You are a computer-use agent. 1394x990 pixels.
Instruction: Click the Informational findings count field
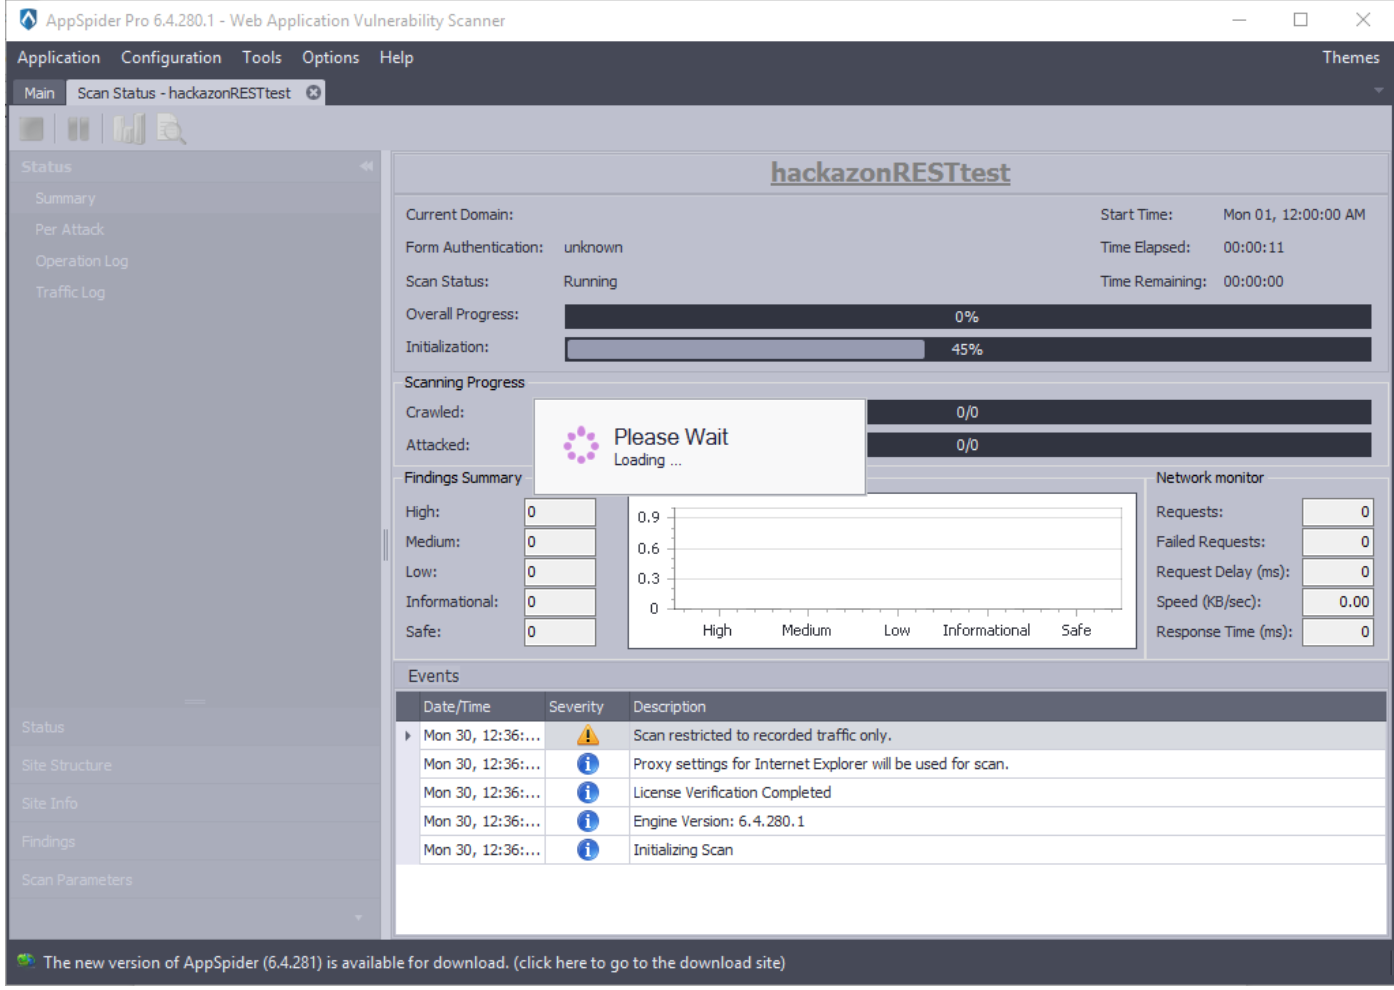tap(560, 603)
